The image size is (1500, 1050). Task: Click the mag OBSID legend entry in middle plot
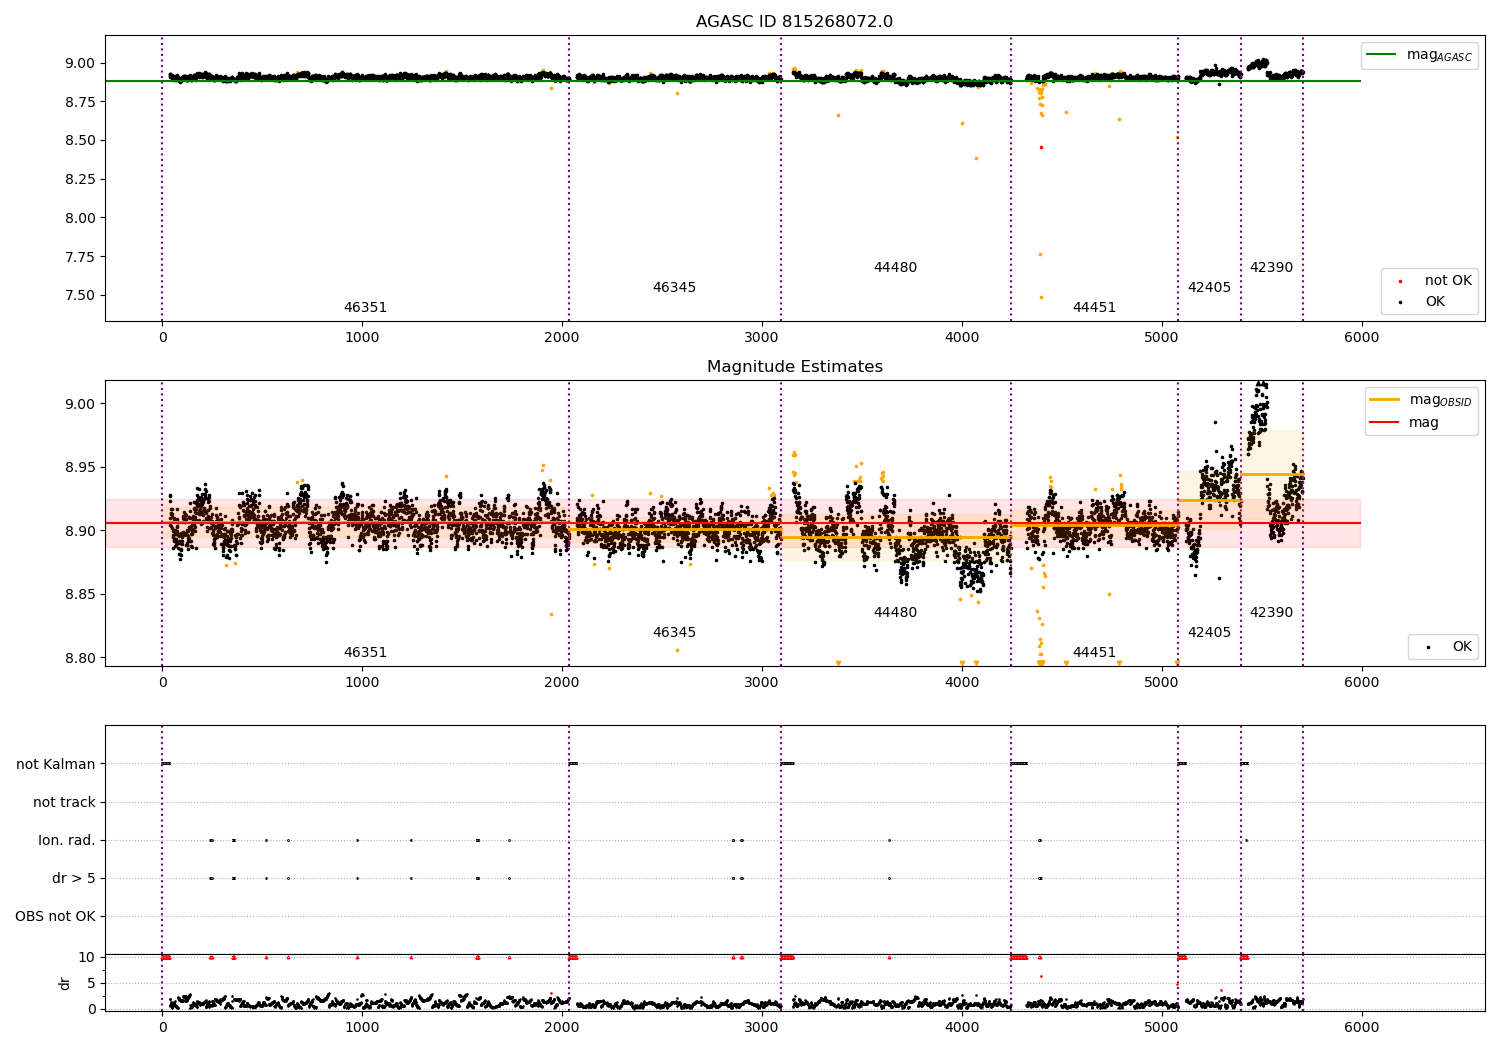coord(1421,400)
